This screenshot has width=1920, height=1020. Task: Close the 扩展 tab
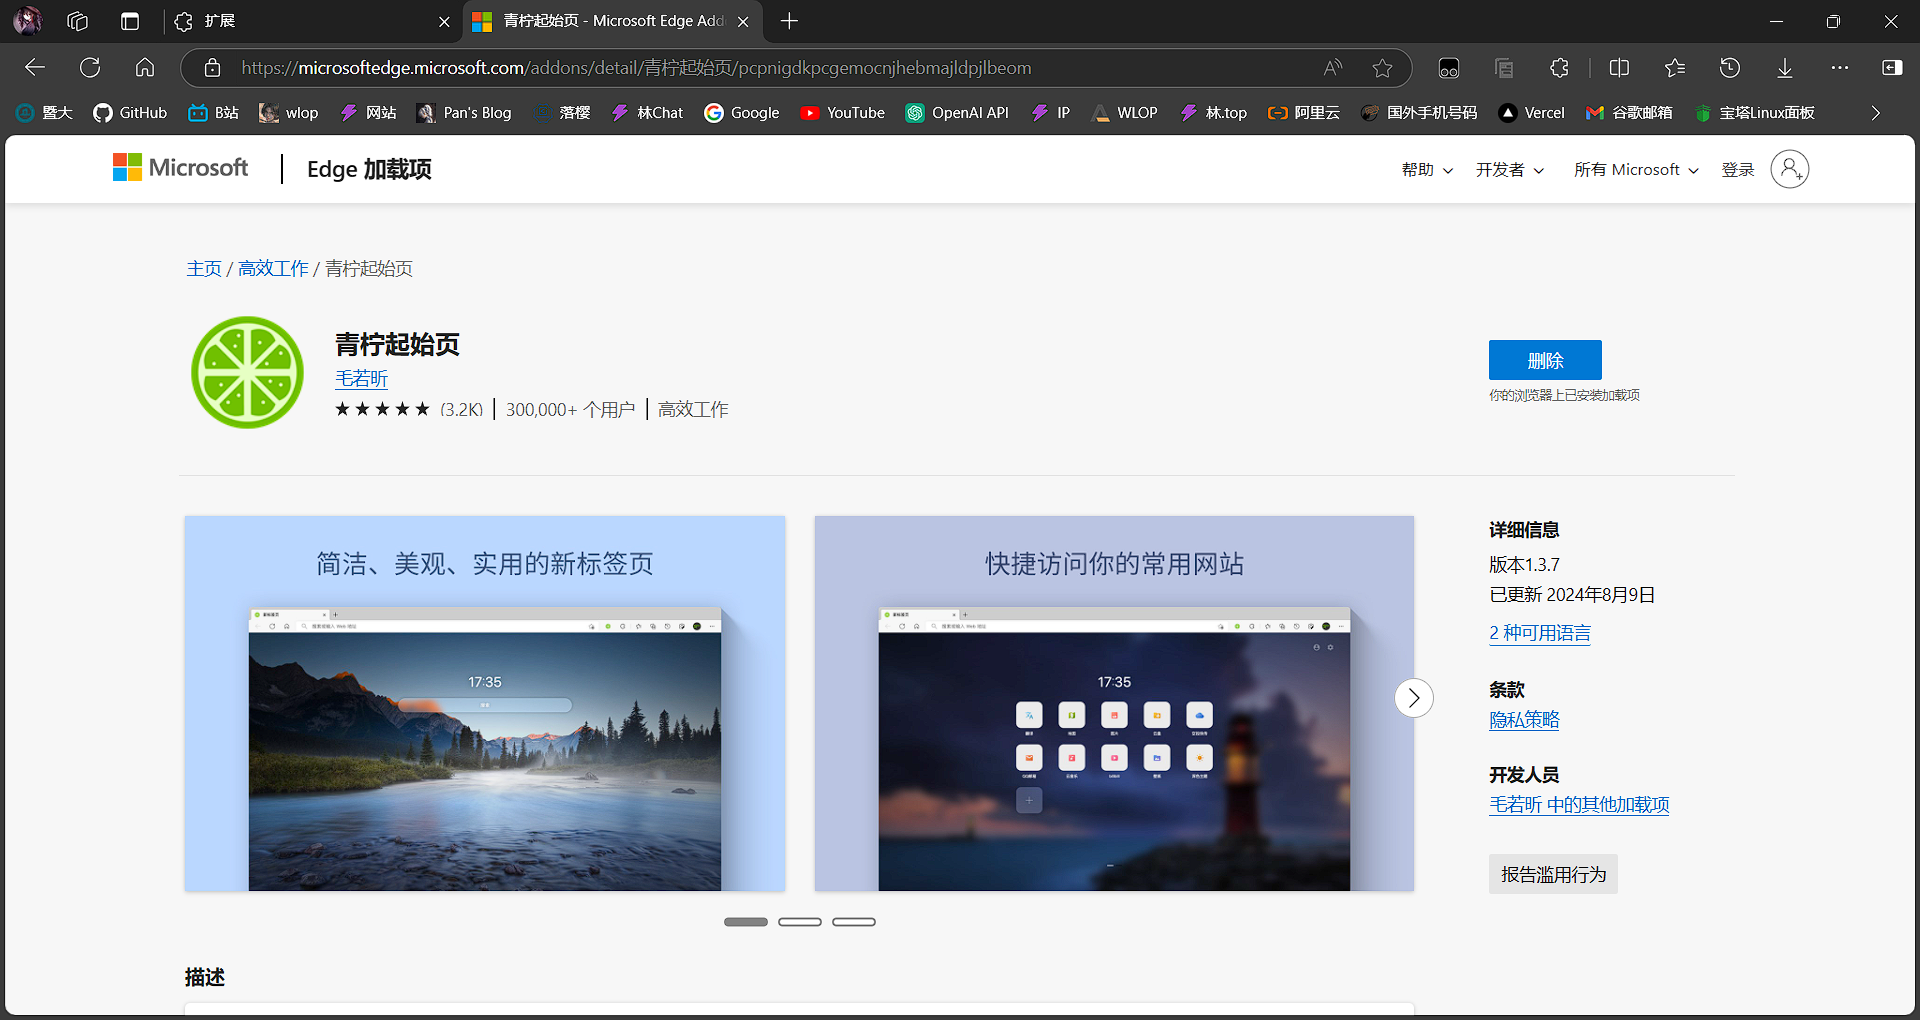pyautogui.click(x=444, y=21)
